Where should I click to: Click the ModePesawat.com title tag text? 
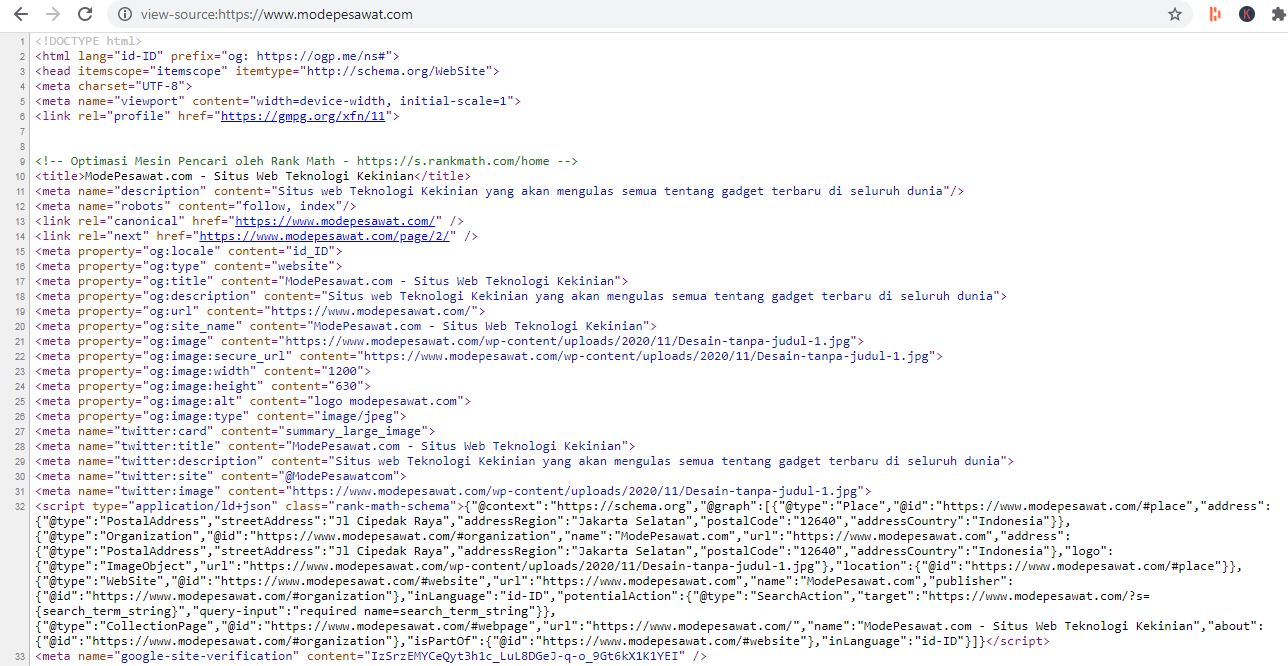250,175
